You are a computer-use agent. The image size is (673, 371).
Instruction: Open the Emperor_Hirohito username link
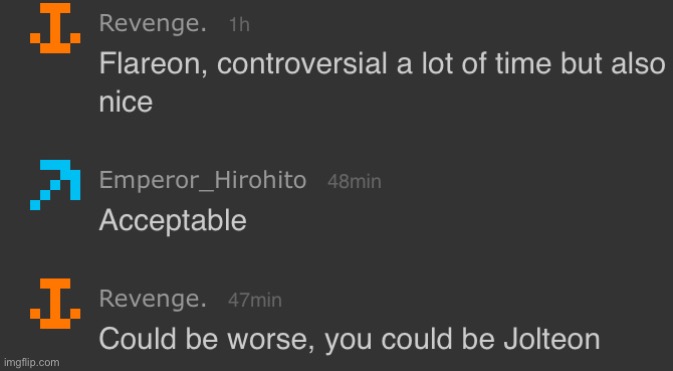pos(203,180)
